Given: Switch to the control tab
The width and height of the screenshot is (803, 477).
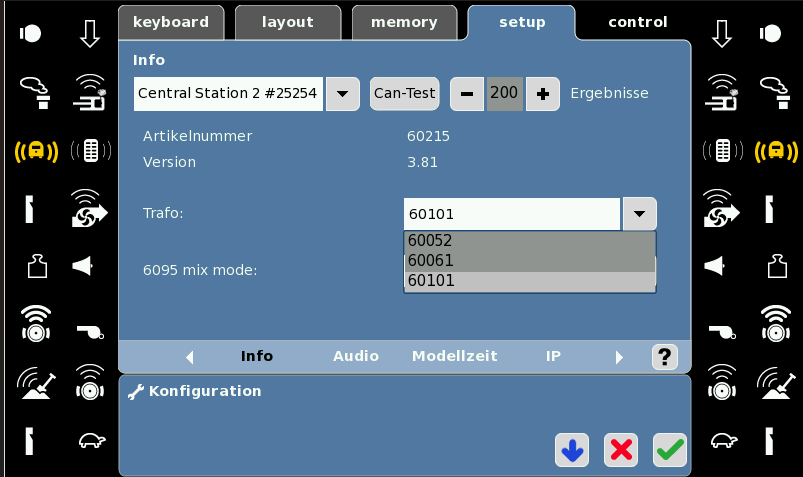Looking at the screenshot, I should pos(638,23).
